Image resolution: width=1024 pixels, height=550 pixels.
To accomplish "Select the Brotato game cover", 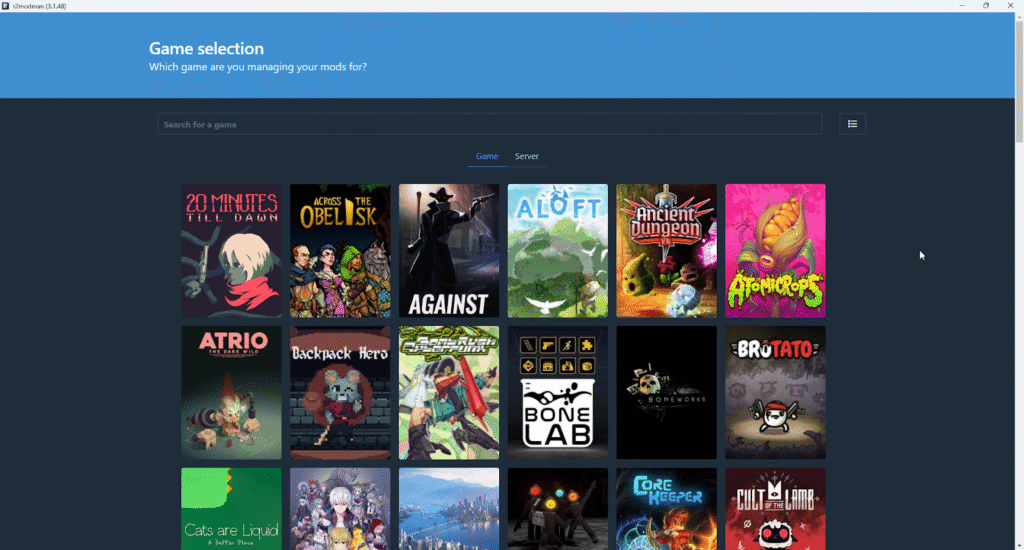I will pyautogui.click(x=775, y=393).
